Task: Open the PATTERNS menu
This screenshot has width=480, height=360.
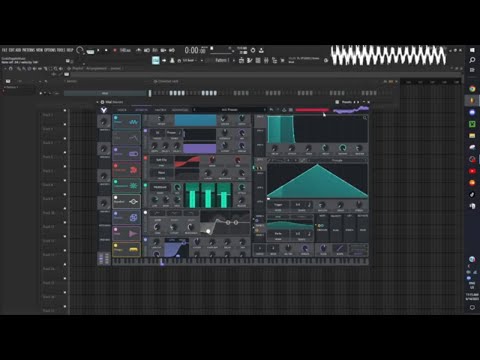Action: coord(28,50)
